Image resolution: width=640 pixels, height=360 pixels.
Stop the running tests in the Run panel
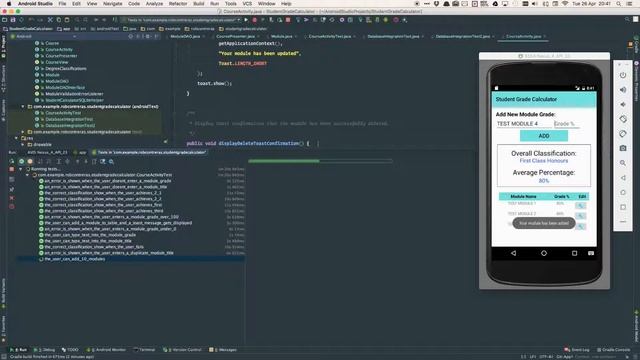[x=12, y=169]
